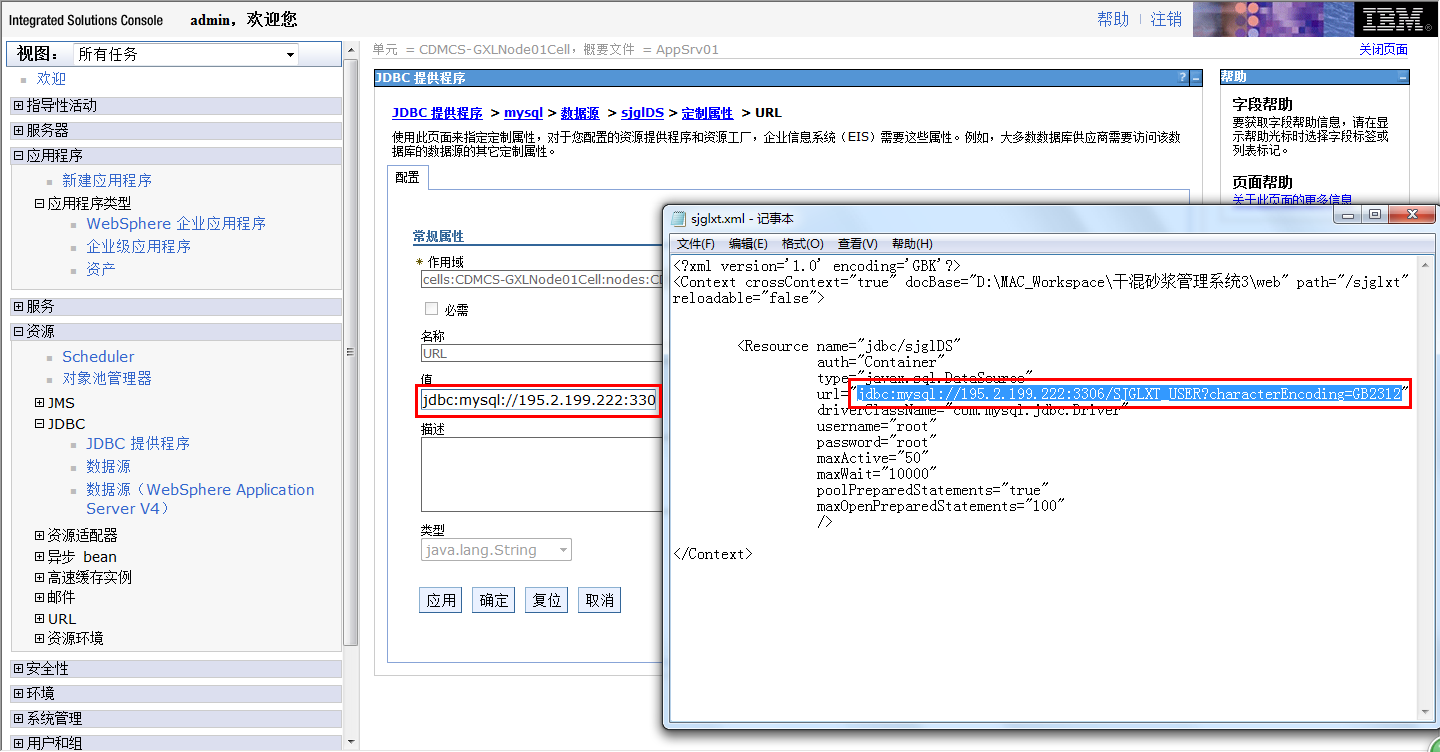Click the 取消 button
This screenshot has width=1440, height=752.
click(599, 600)
